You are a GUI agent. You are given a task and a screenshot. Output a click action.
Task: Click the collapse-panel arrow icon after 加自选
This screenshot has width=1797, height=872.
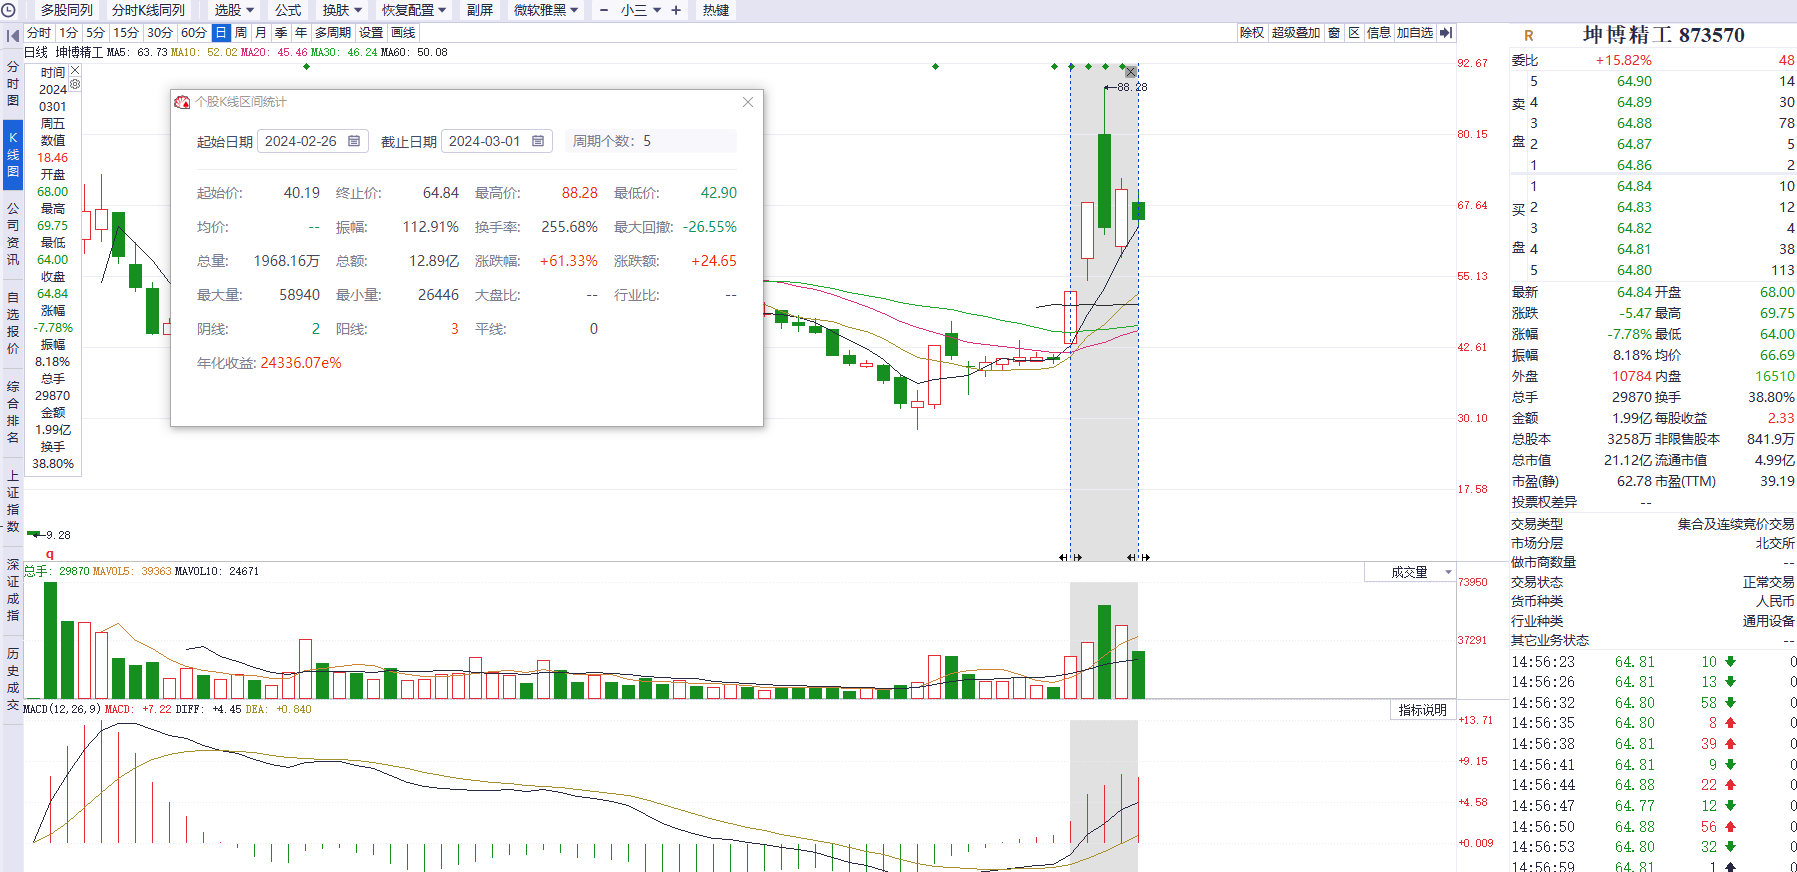(x=1446, y=33)
